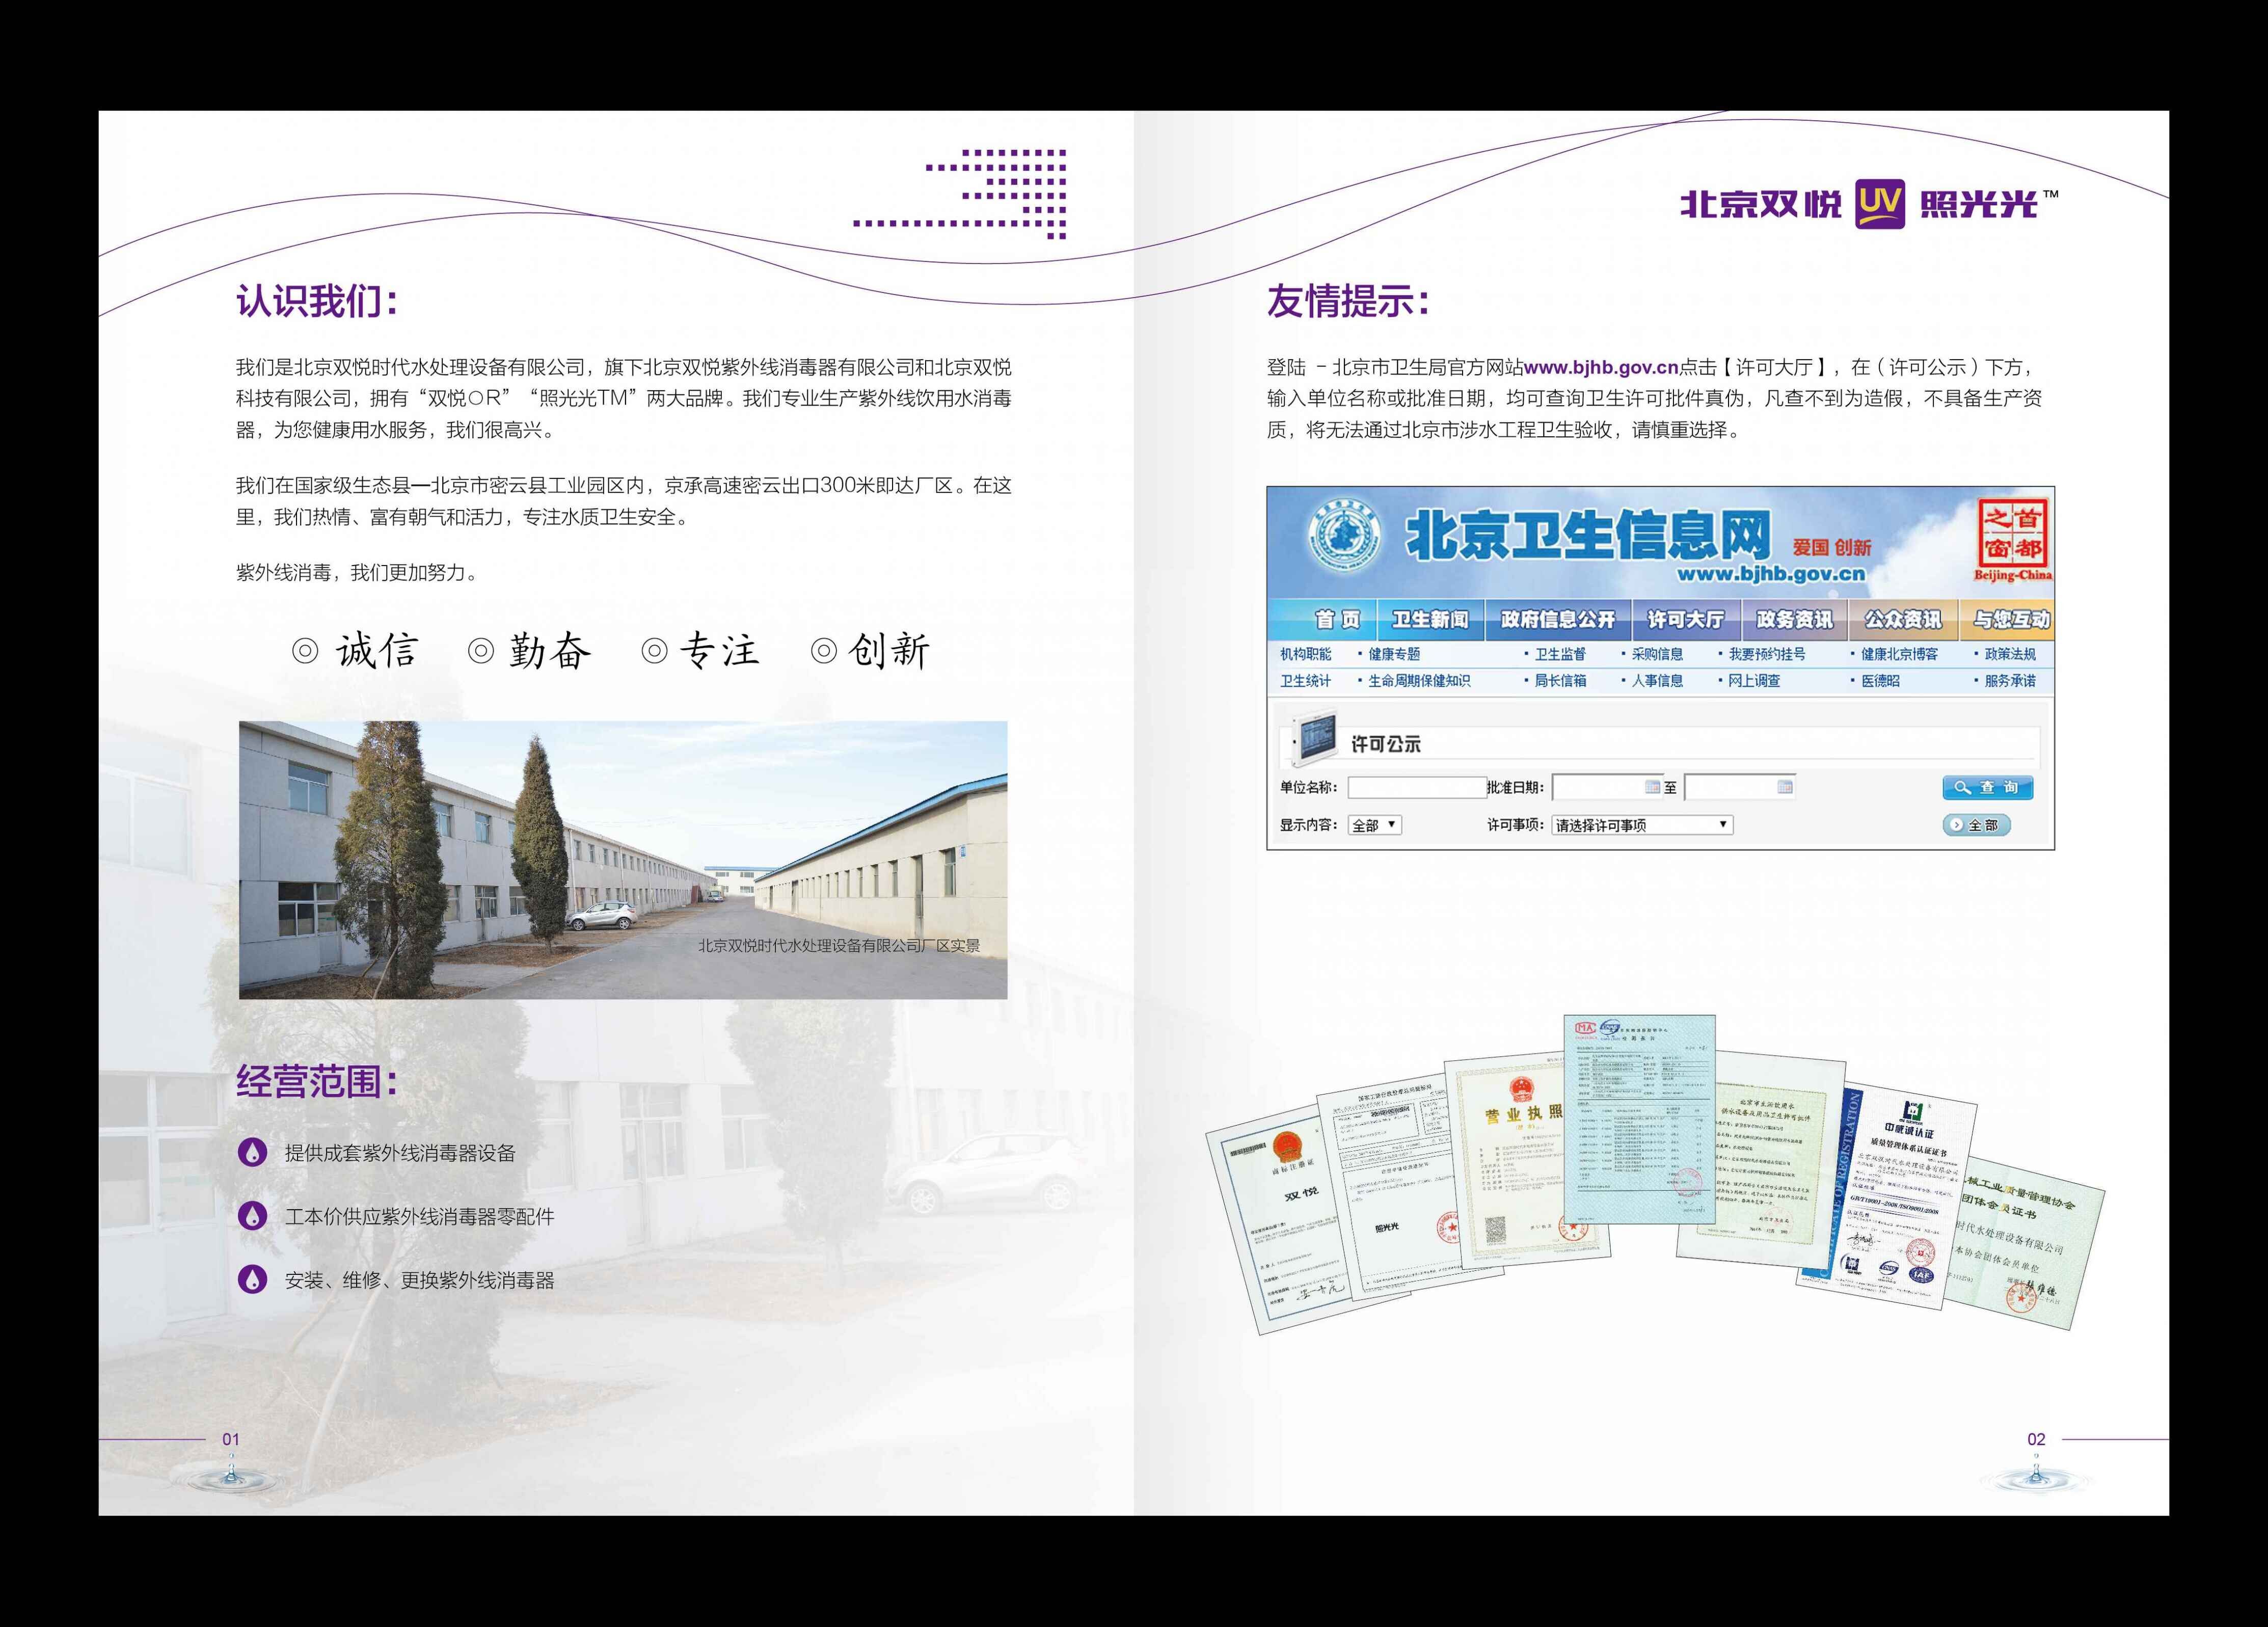This screenshot has height=1627, width=2268.
Task: Follow the 局长信箱 link
Action: click(1560, 681)
